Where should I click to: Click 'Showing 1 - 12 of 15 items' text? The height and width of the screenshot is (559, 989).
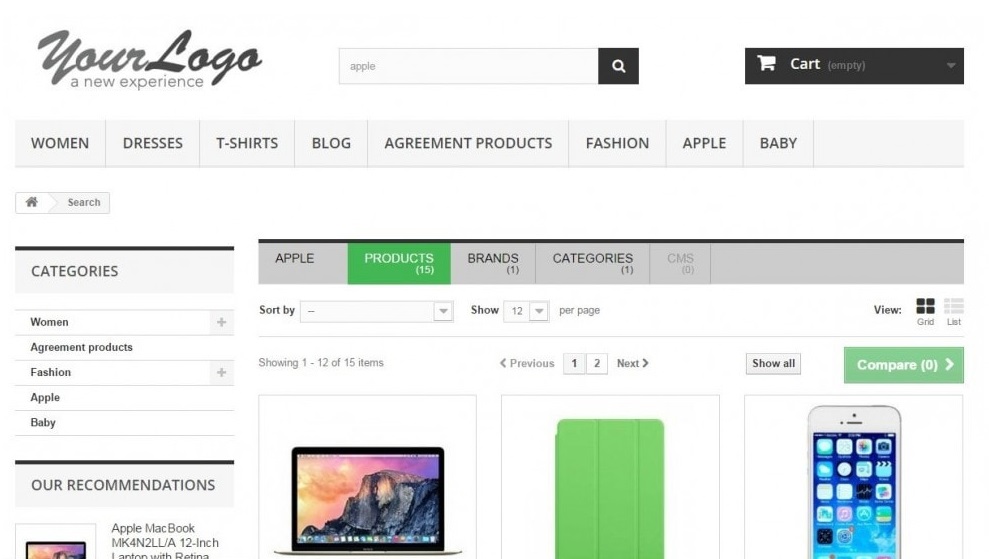[321, 363]
